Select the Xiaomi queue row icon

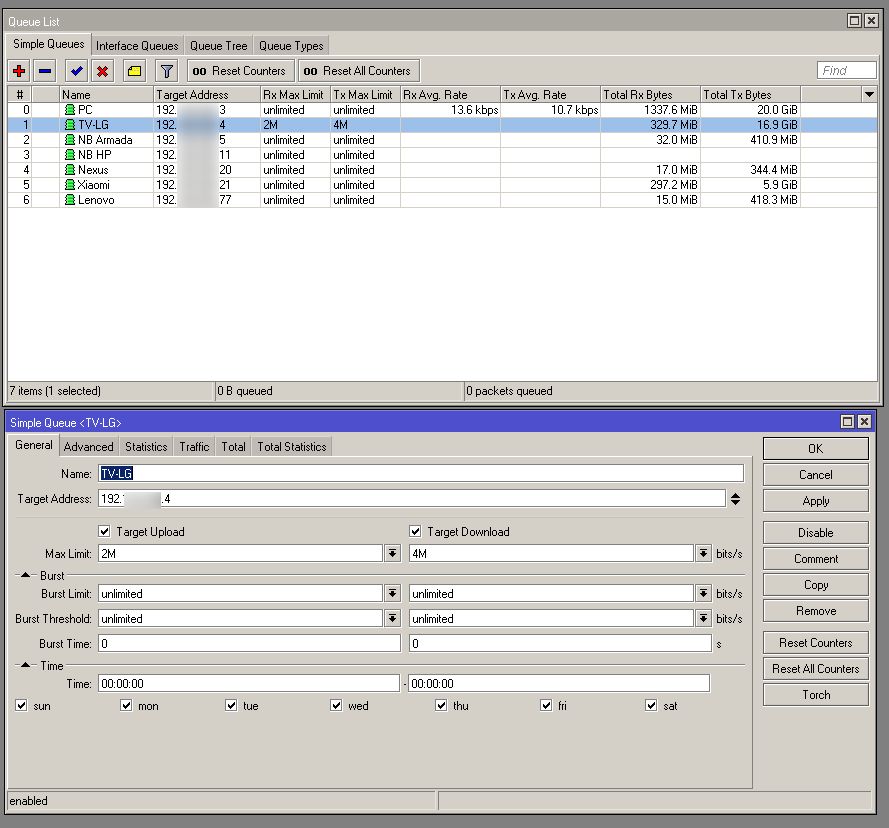(x=70, y=185)
